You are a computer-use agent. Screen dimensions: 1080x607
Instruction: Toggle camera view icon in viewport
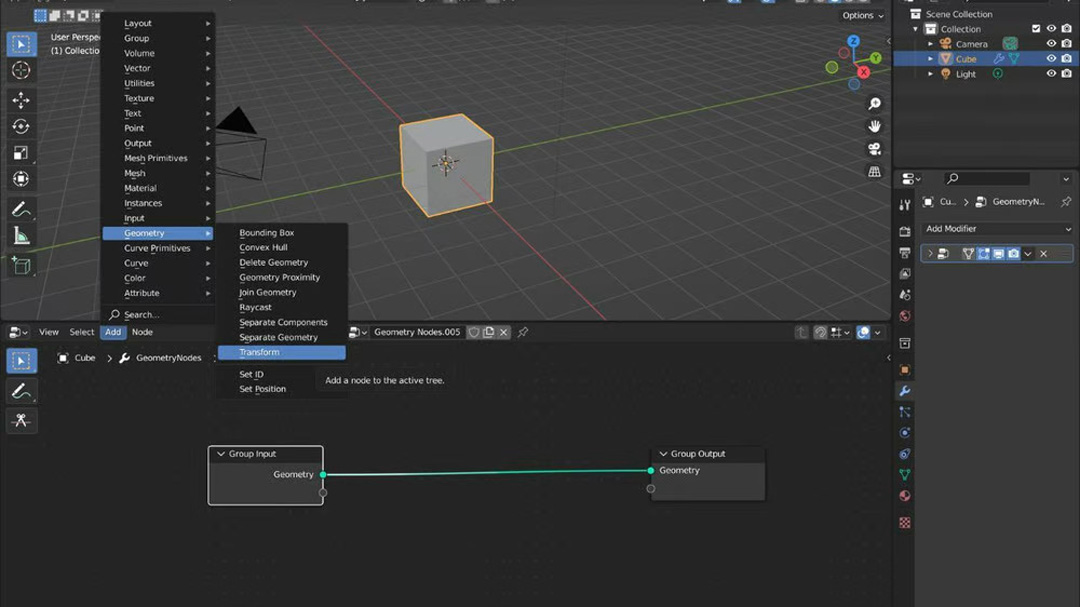pyautogui.click(x=874, y=149)
